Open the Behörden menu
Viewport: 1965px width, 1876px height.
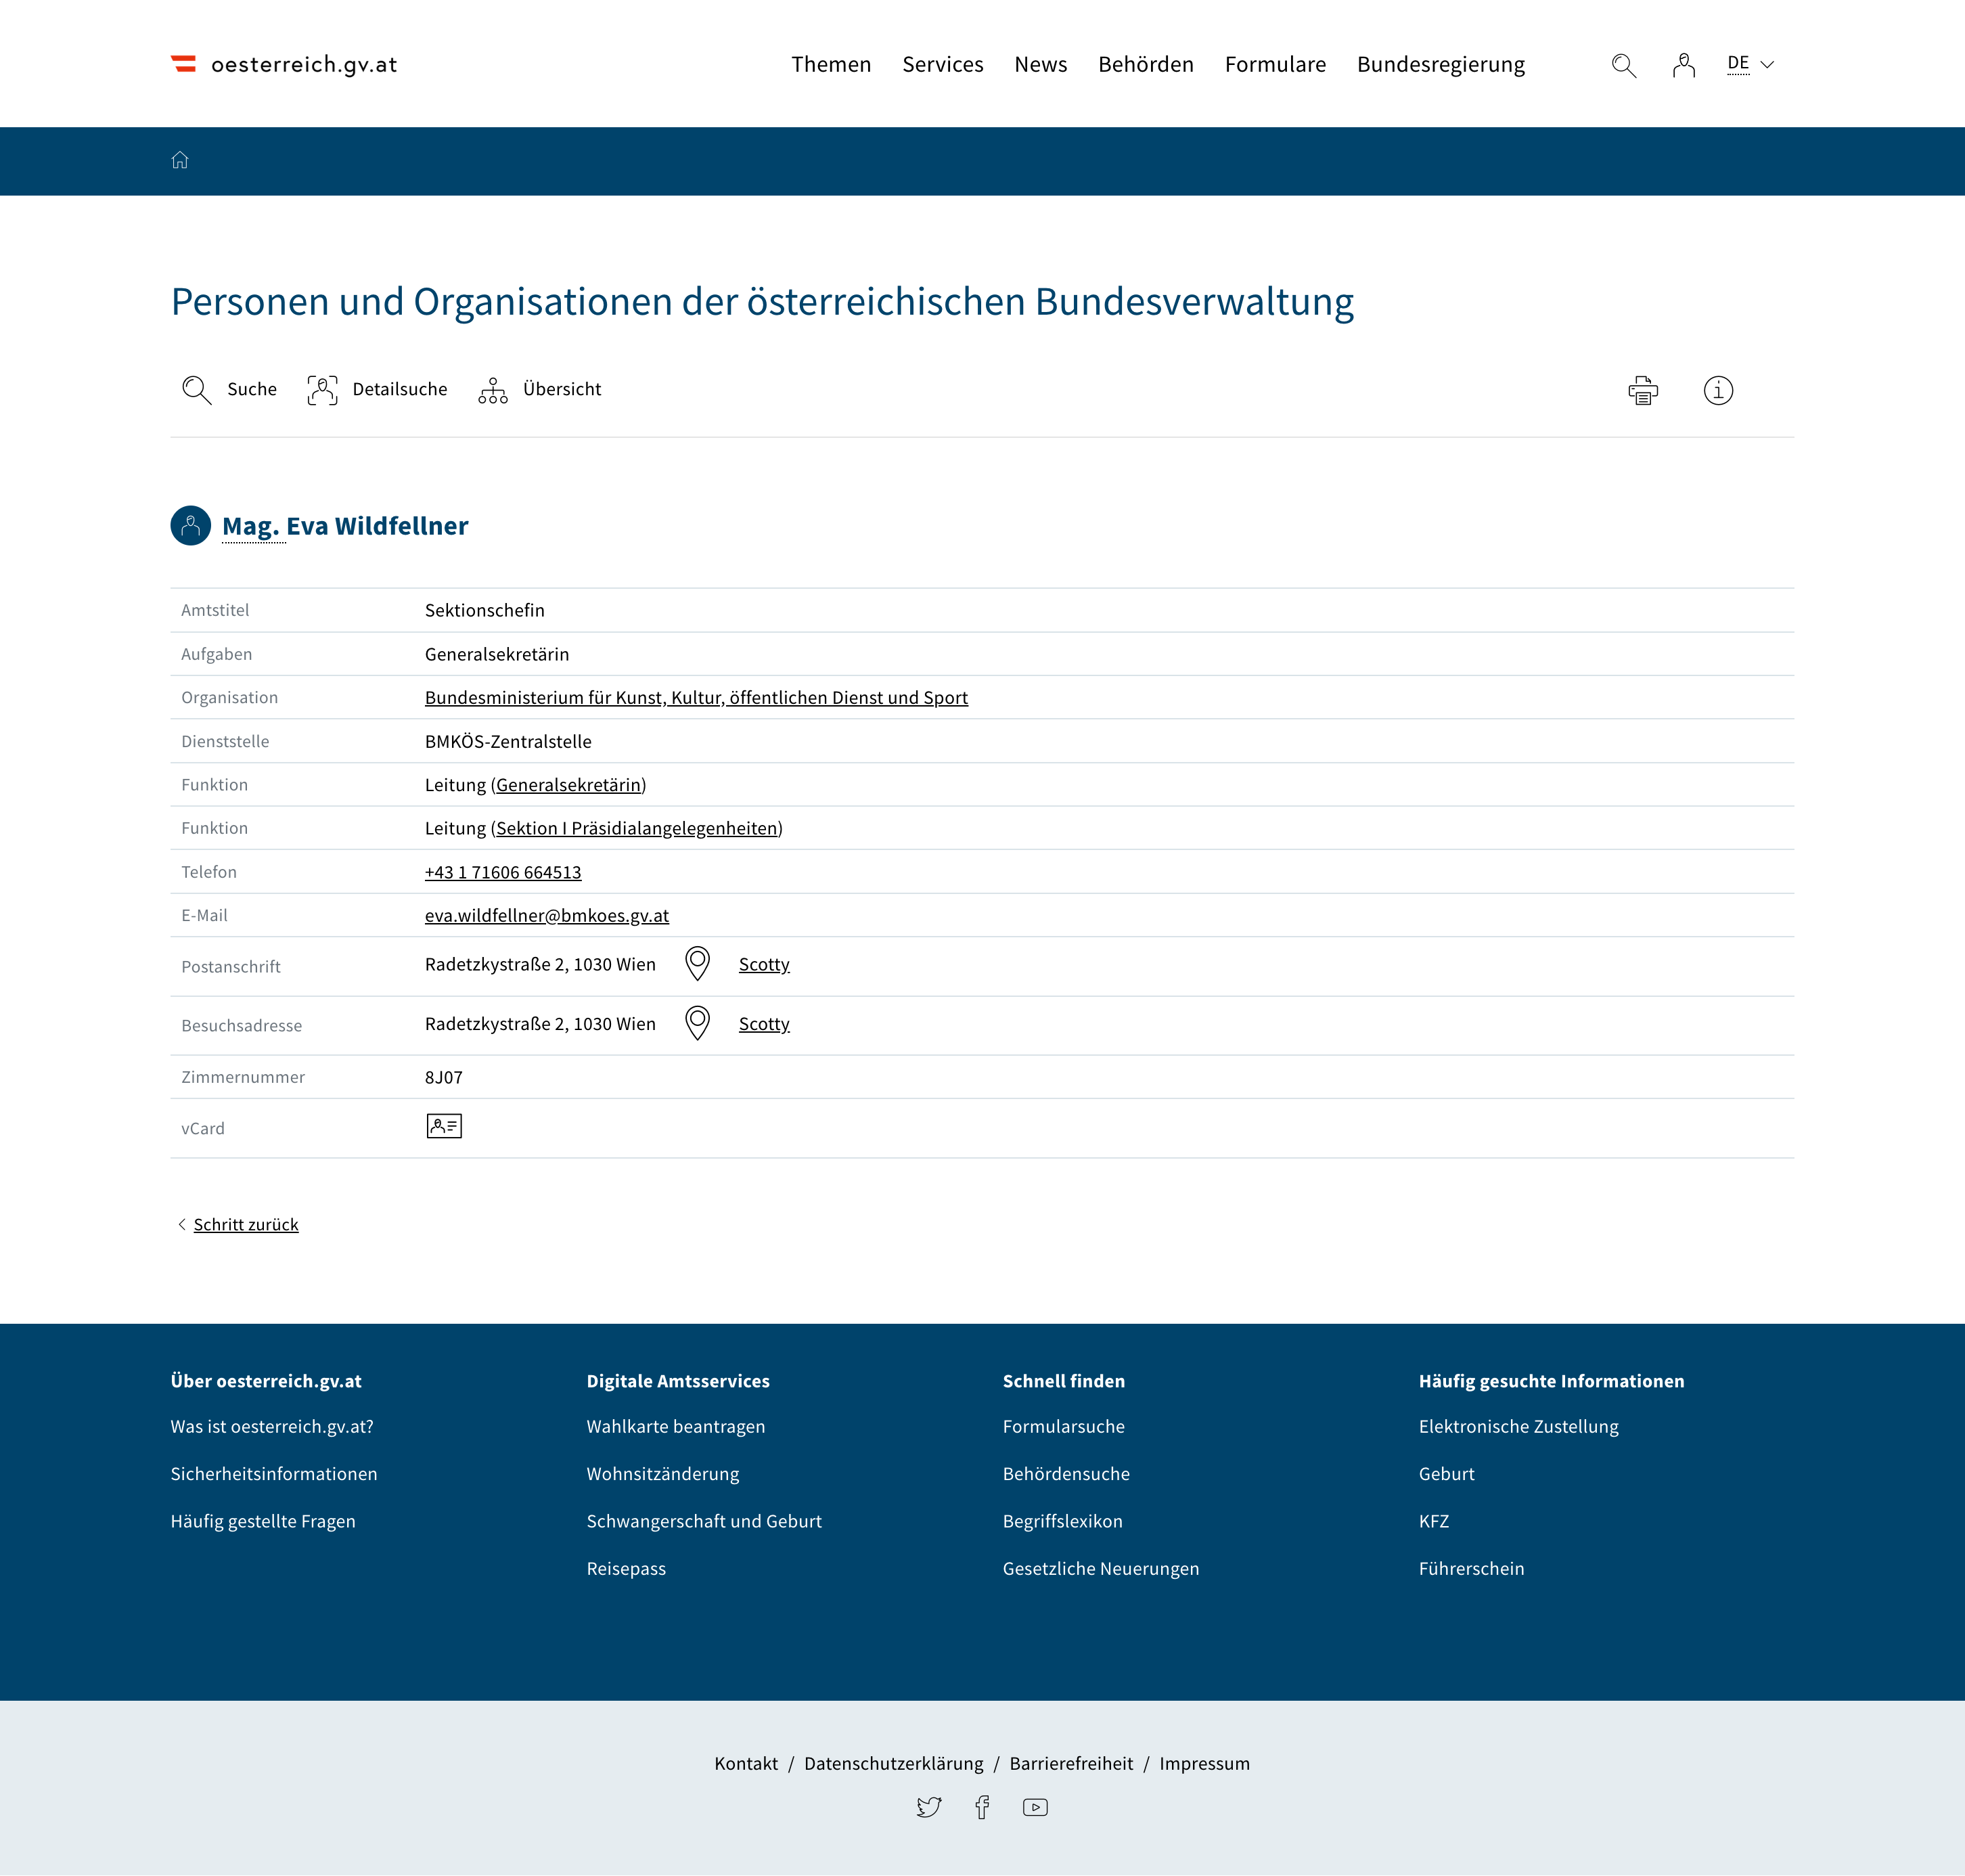pos(1146,64)
